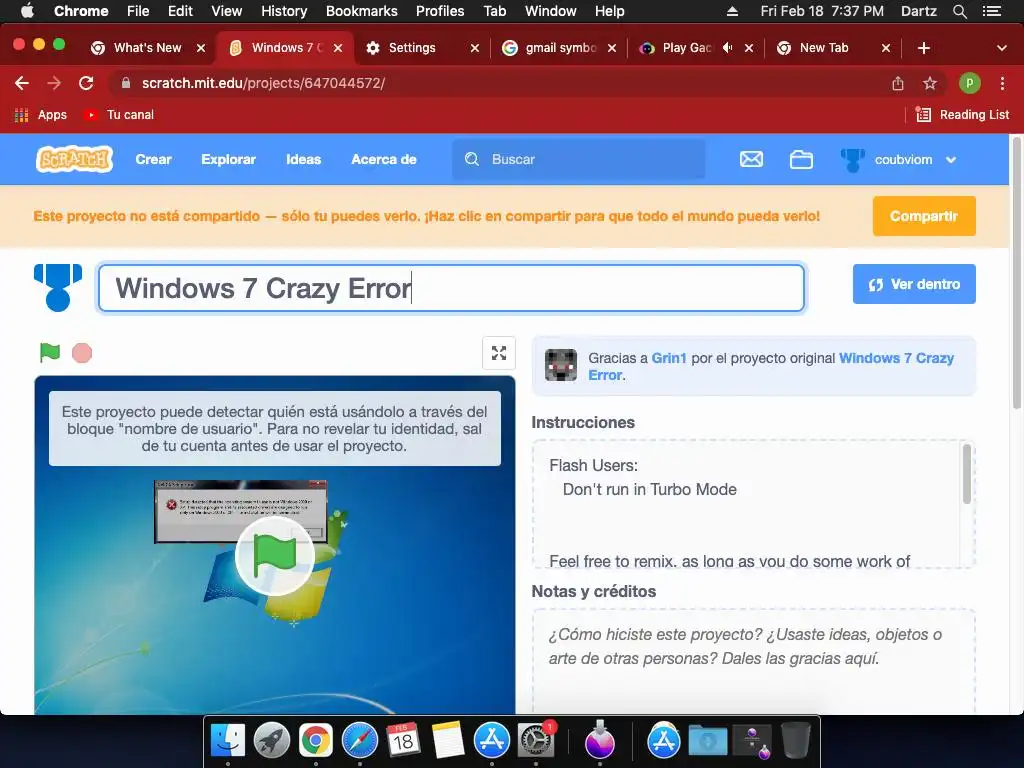Open the Grin1 user link
This screenshot has width=1024, height=768.
tap(669, 358)
